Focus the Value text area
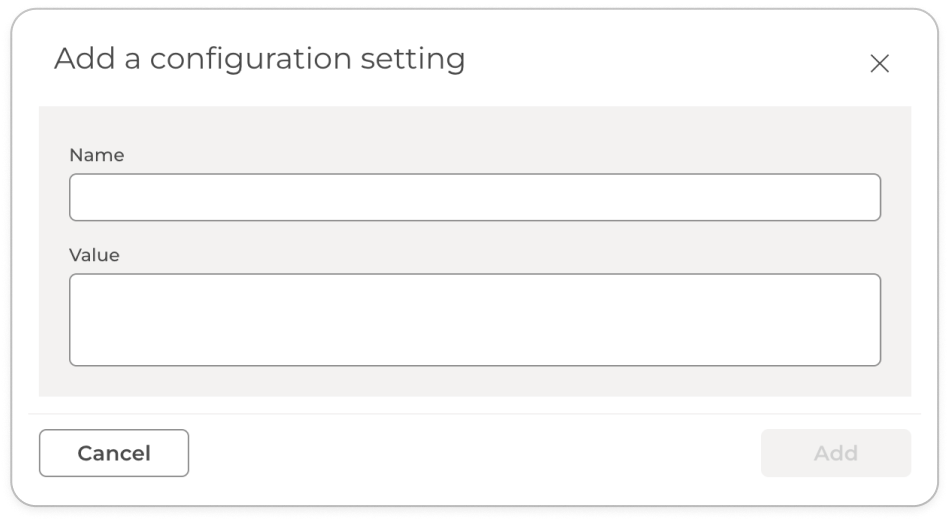 475,320
